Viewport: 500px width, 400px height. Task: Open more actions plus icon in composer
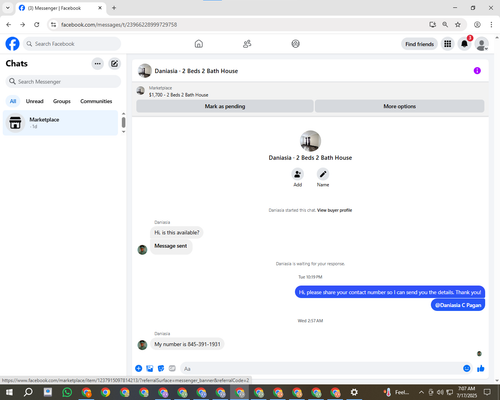(139, 368)
